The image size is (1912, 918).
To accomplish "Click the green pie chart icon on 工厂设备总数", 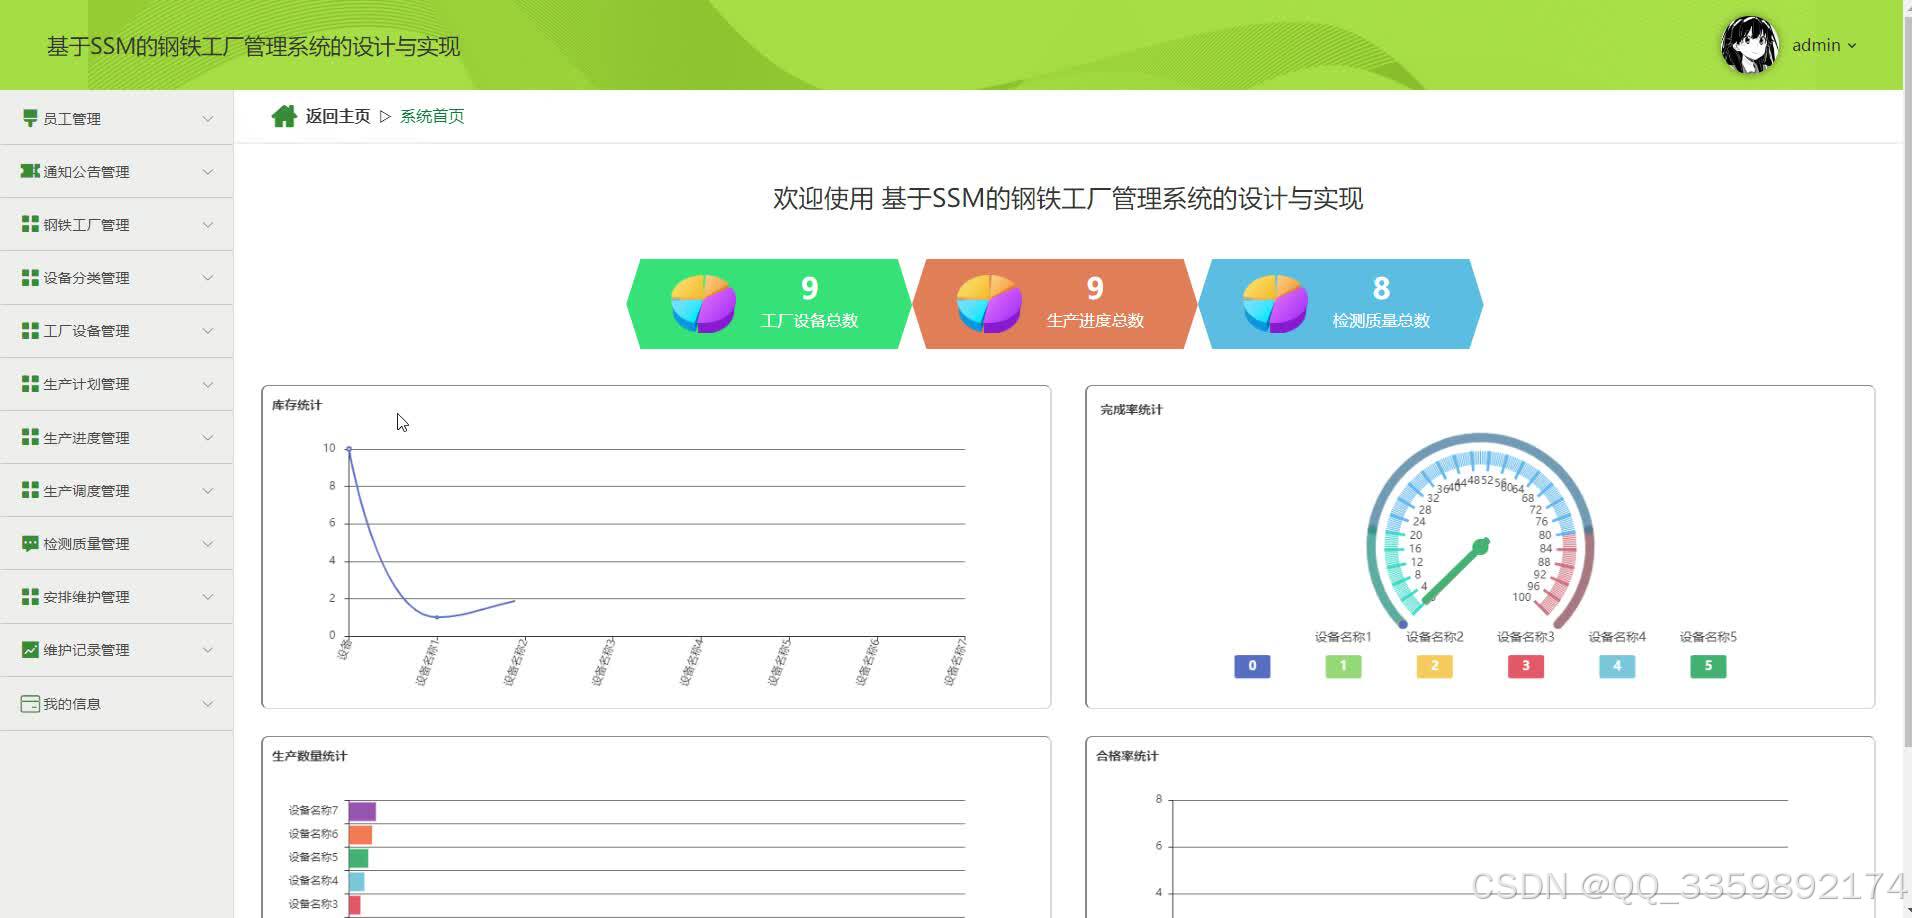I will point(702,303).
